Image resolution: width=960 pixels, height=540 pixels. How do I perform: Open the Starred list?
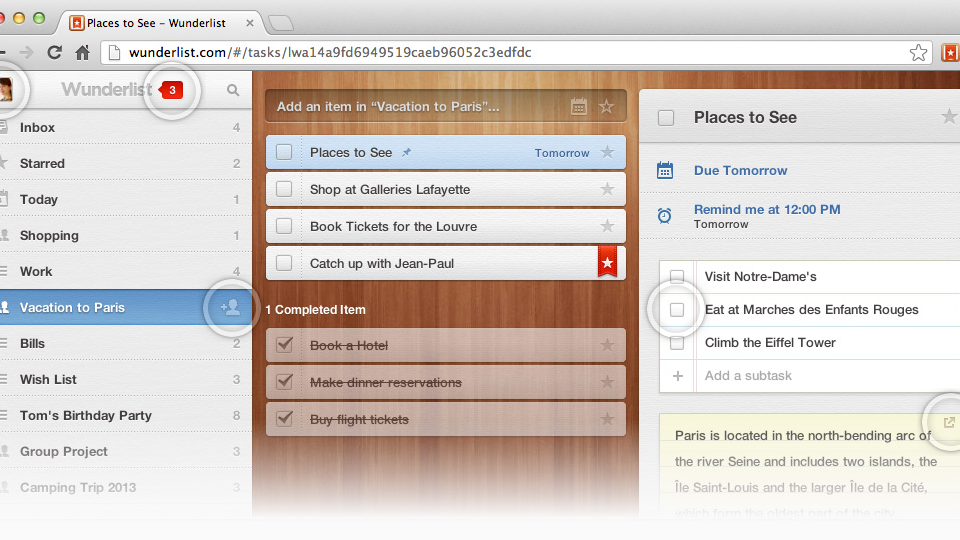coord(126,163)
